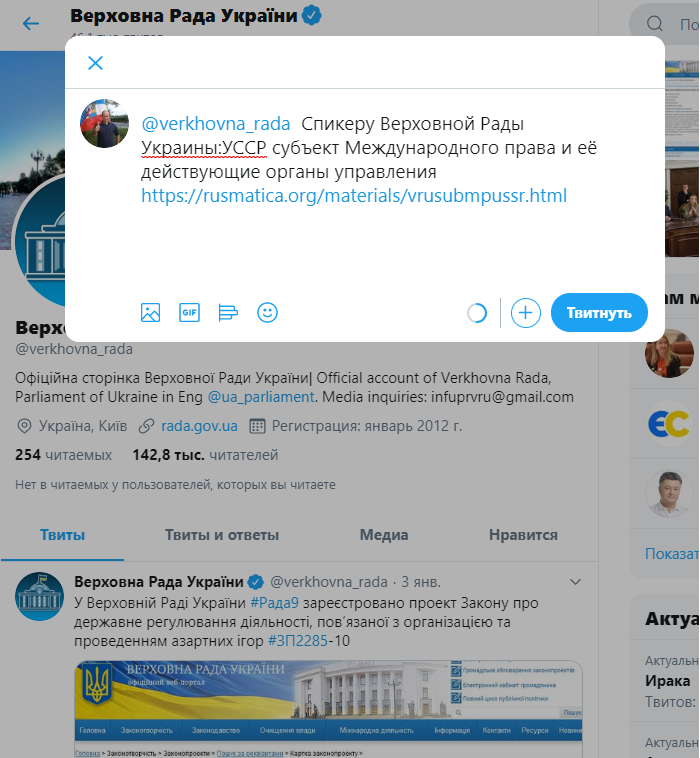
Task: Click the suggested account avatar of man in white shirt
Action: (x=669, y=494)
